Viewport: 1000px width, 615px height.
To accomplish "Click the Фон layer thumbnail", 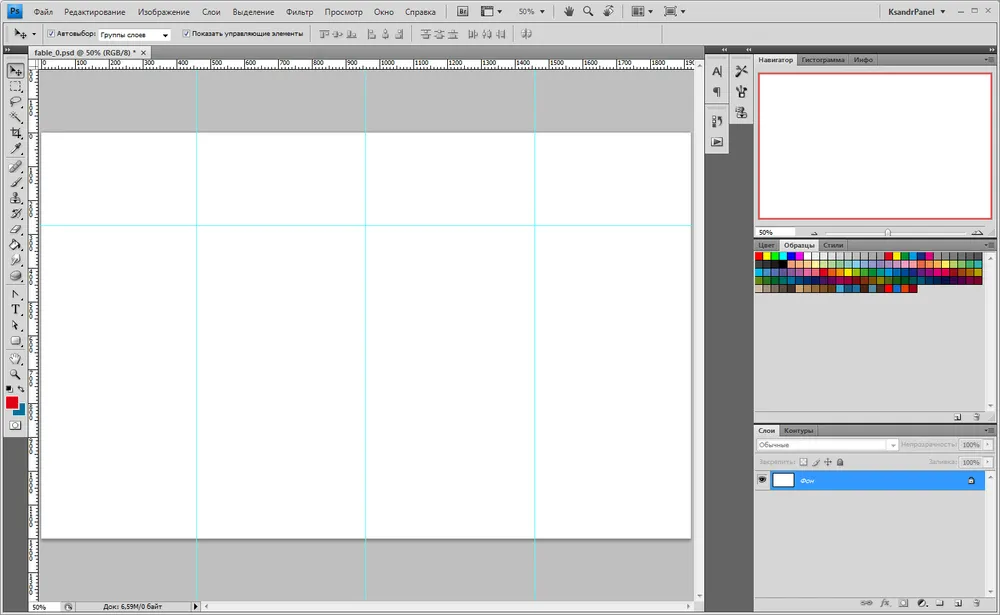I will pyautogui.click(x=783, y=480).
